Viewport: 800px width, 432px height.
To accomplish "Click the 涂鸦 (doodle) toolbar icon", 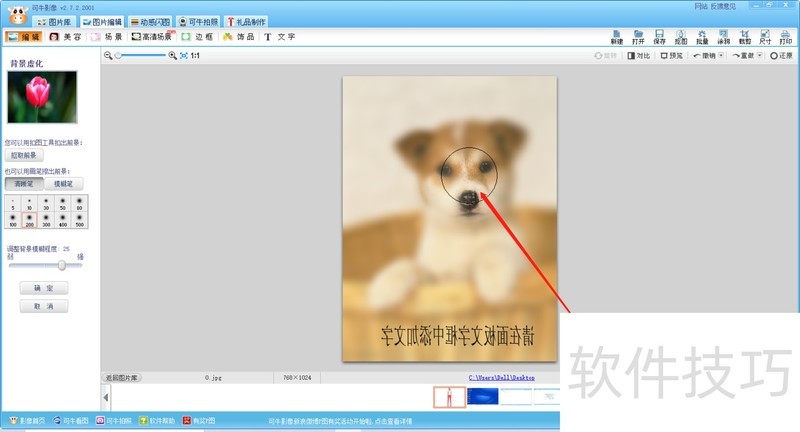I will (x=723, y=37).
